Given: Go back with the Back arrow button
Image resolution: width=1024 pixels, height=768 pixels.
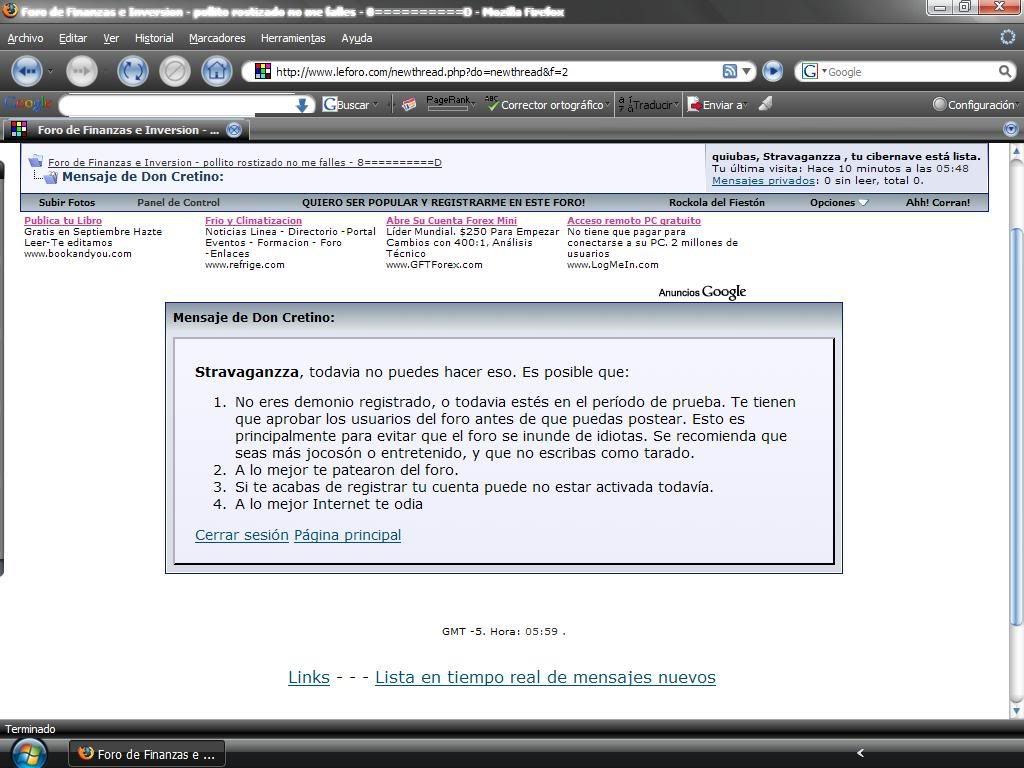Looking at the screenshot, I should (x=26, y=71).
